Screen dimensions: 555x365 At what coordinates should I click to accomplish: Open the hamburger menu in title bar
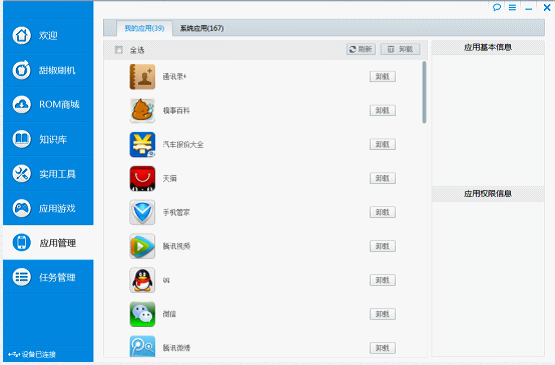click(x=512, y=7)
